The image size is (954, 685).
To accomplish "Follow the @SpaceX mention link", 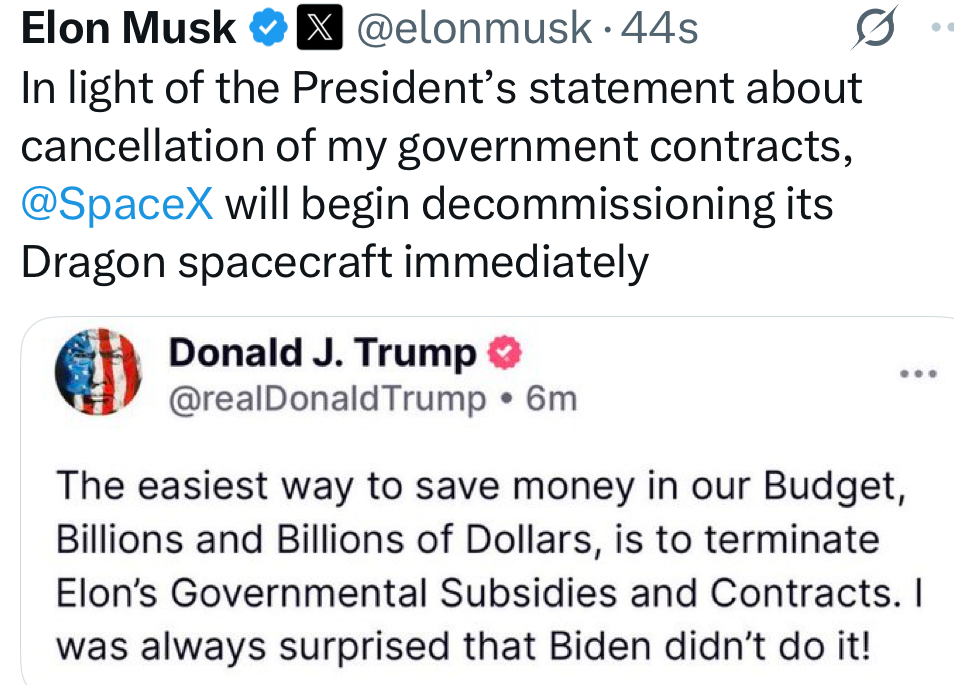I will click(x=117, y=204).
